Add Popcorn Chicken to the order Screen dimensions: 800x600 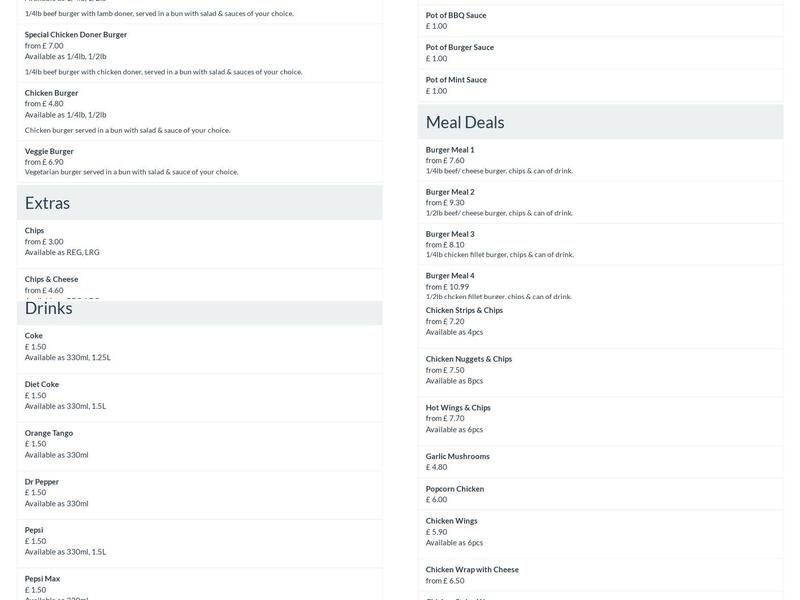pyautogui.click(x=455, y=489)
